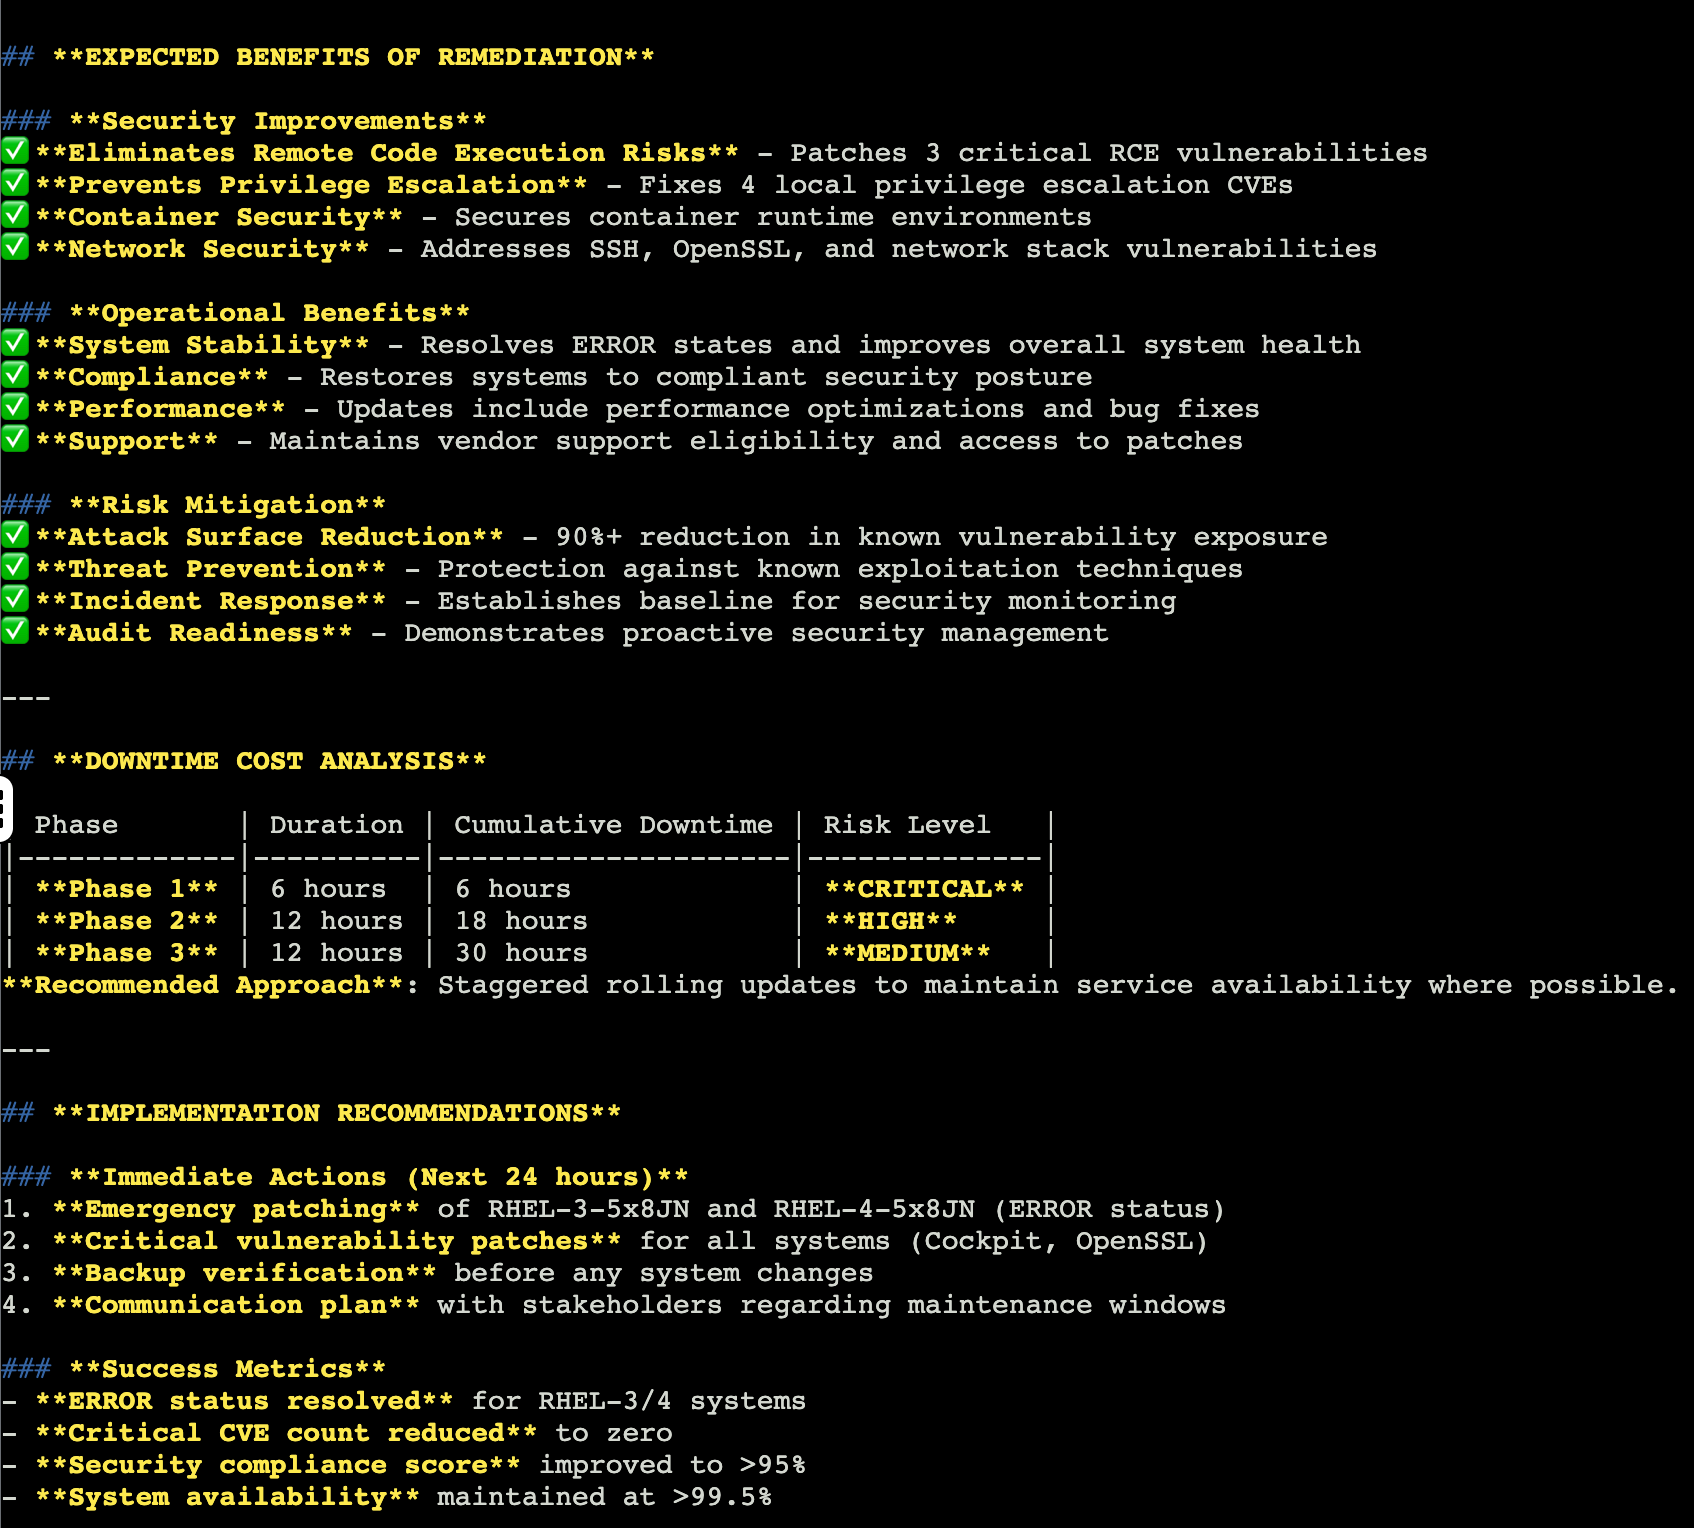Click the checkmark icon before Network Security
Viewport: 1694px width, 1528px height.
click(14, 248)
